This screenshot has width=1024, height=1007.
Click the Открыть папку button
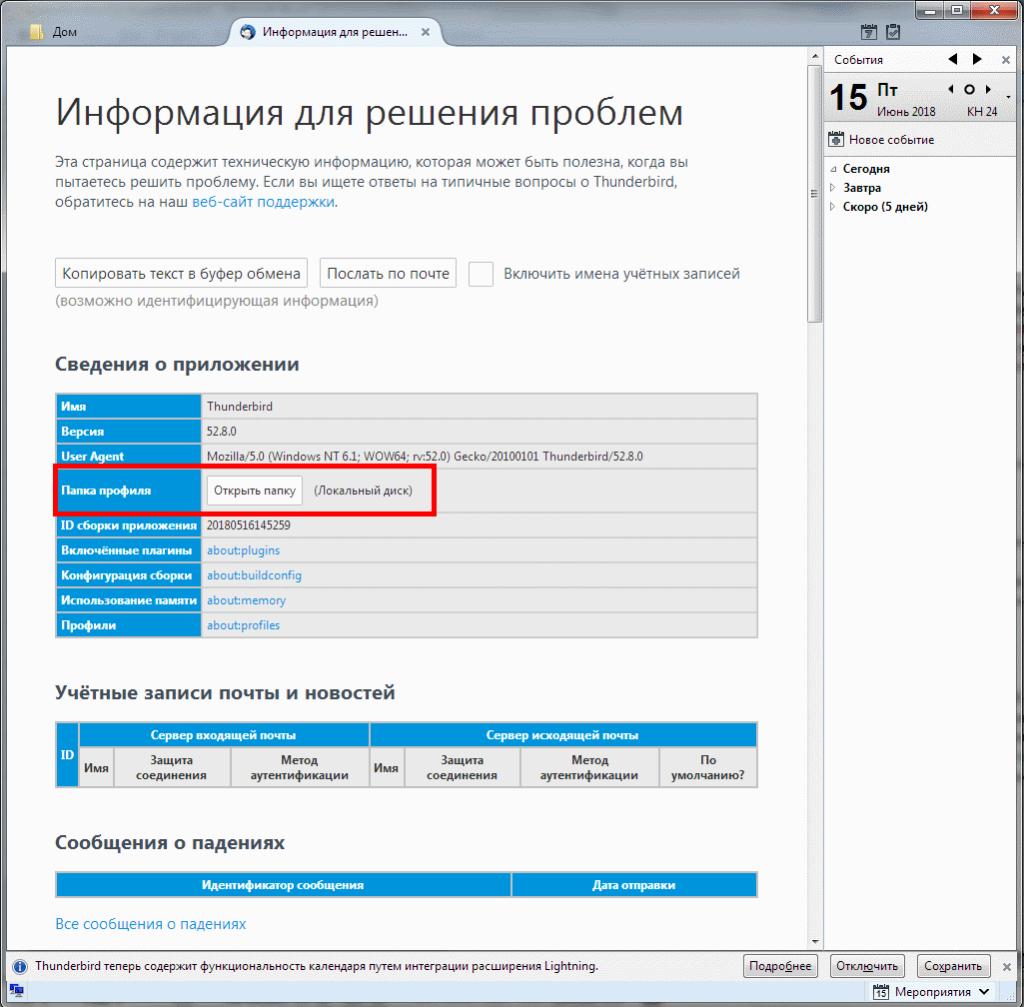tap(254, 491)
